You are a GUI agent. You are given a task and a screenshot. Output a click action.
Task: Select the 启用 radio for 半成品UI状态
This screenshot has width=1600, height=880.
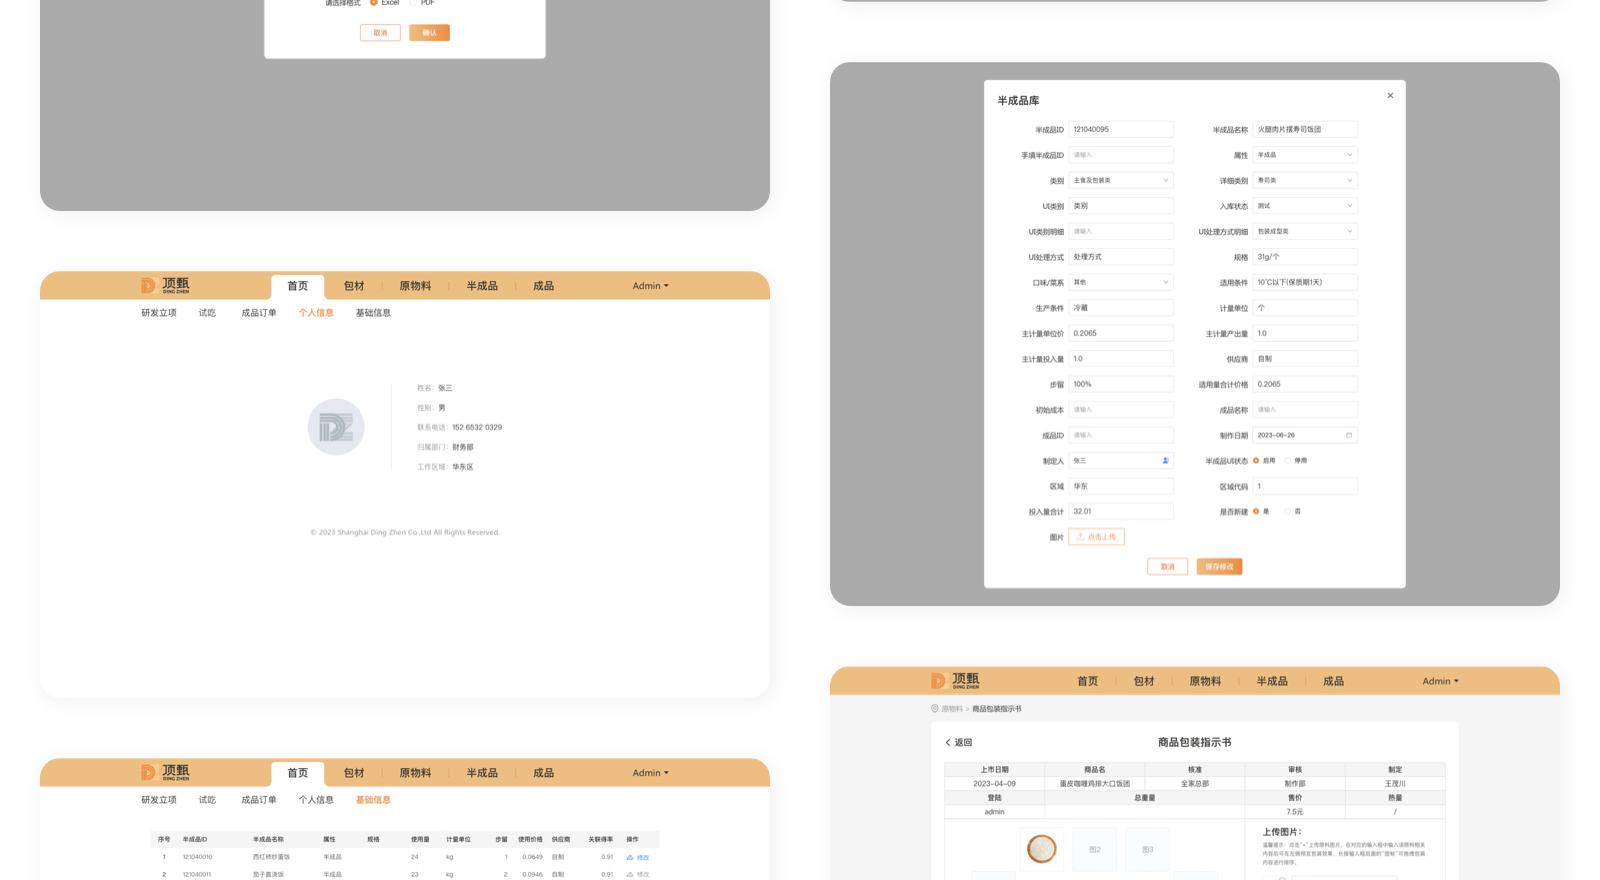(1256, 461)
